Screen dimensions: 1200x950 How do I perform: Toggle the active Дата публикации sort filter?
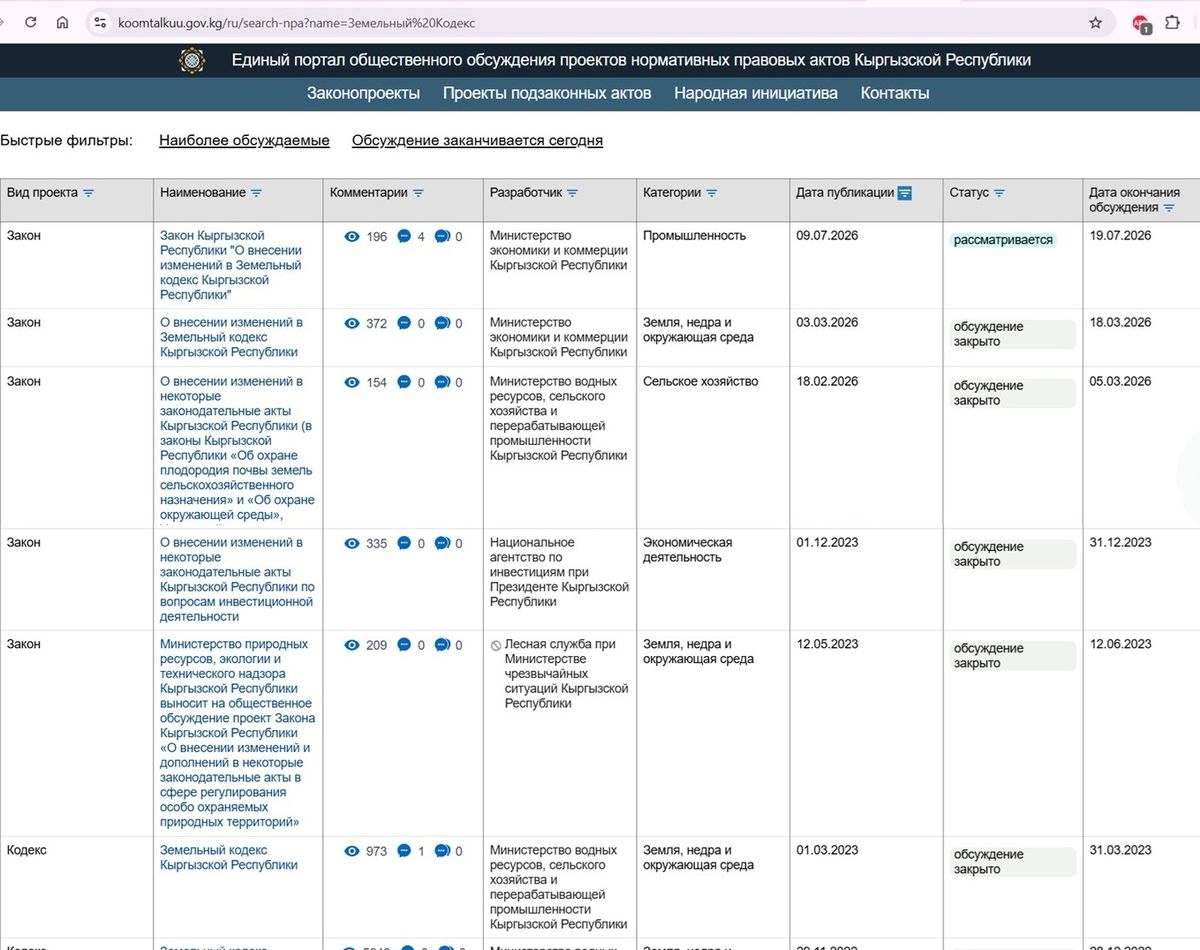pos(905,193)
